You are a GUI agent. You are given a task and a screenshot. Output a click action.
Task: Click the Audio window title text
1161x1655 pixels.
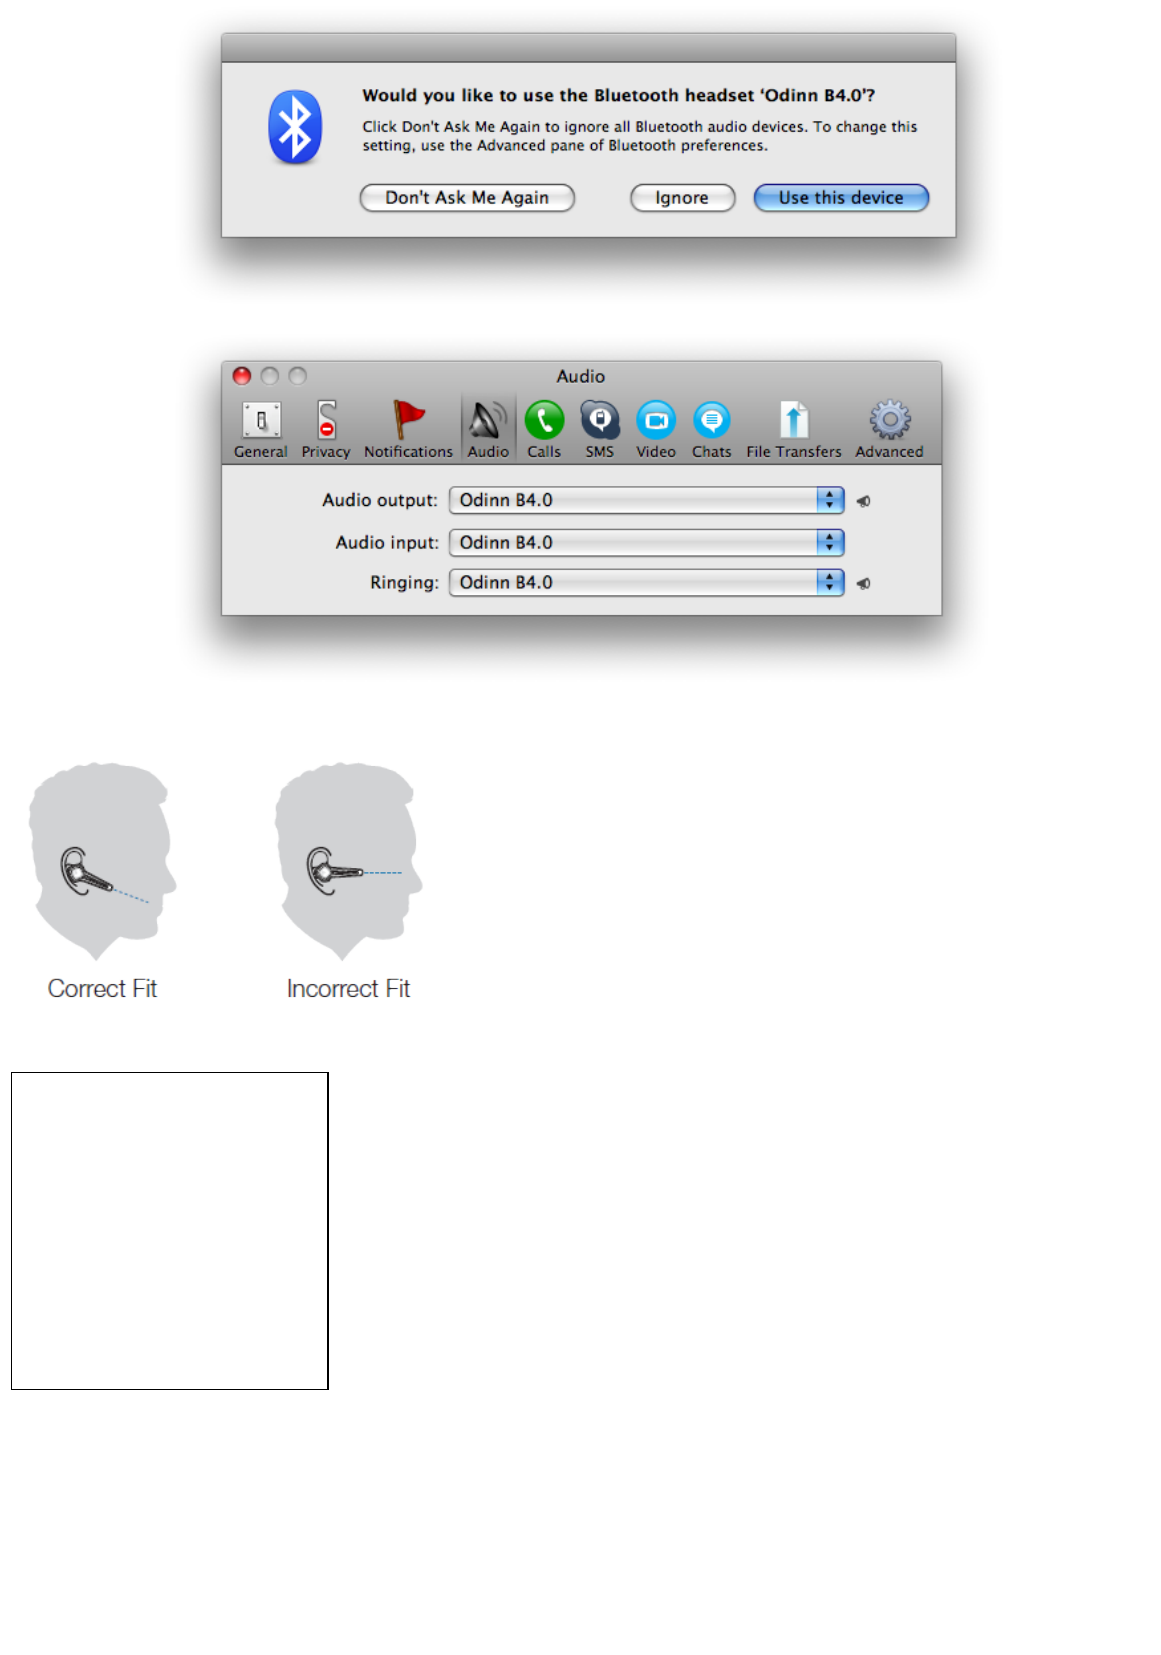click(x=581, y=376)
